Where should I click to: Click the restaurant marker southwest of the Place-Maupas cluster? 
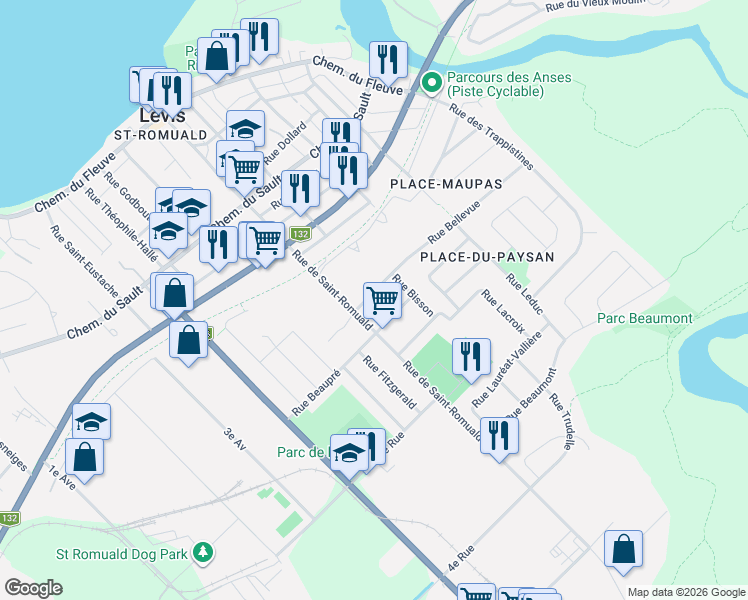(x=300, y=189)
